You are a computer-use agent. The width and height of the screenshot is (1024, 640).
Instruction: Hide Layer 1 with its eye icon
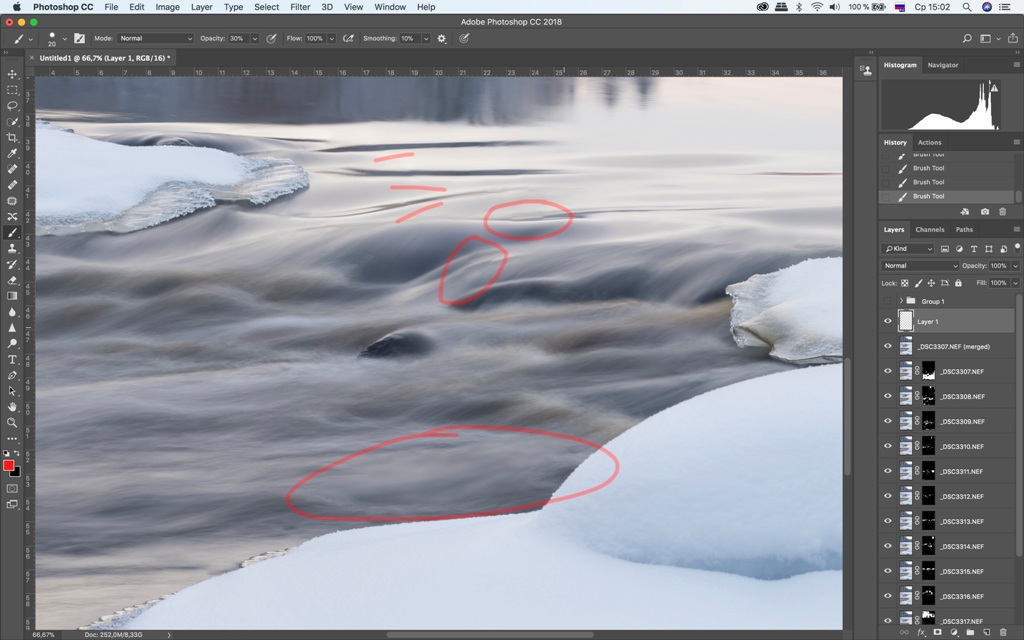887,321
